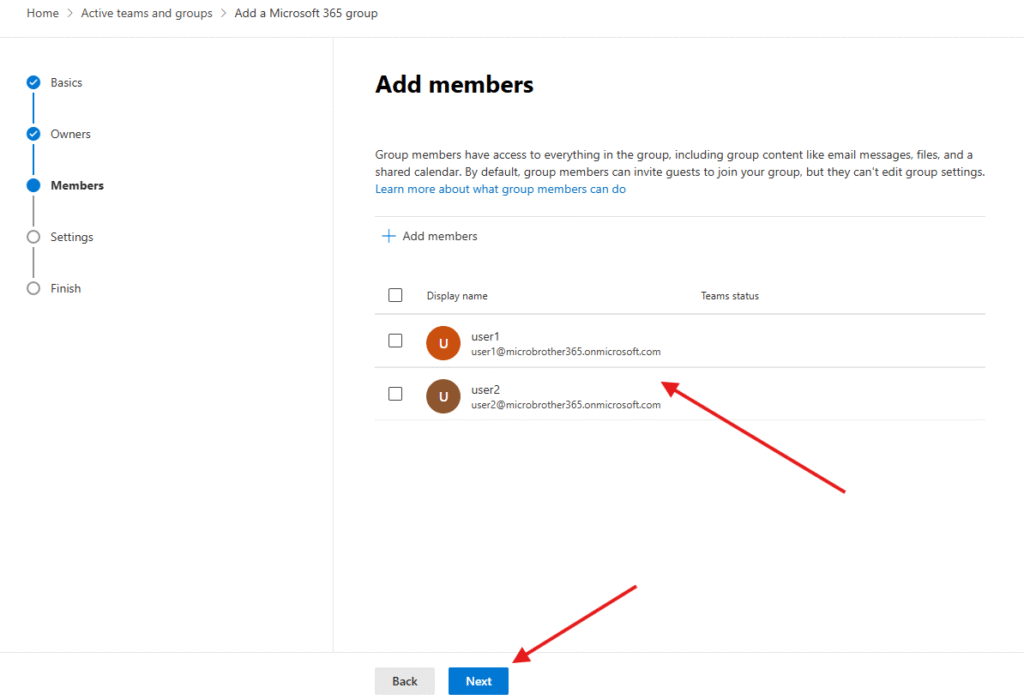Click the Settings step circle icon
Viewport: 1024px width, 700px height.
click(33, 237)
